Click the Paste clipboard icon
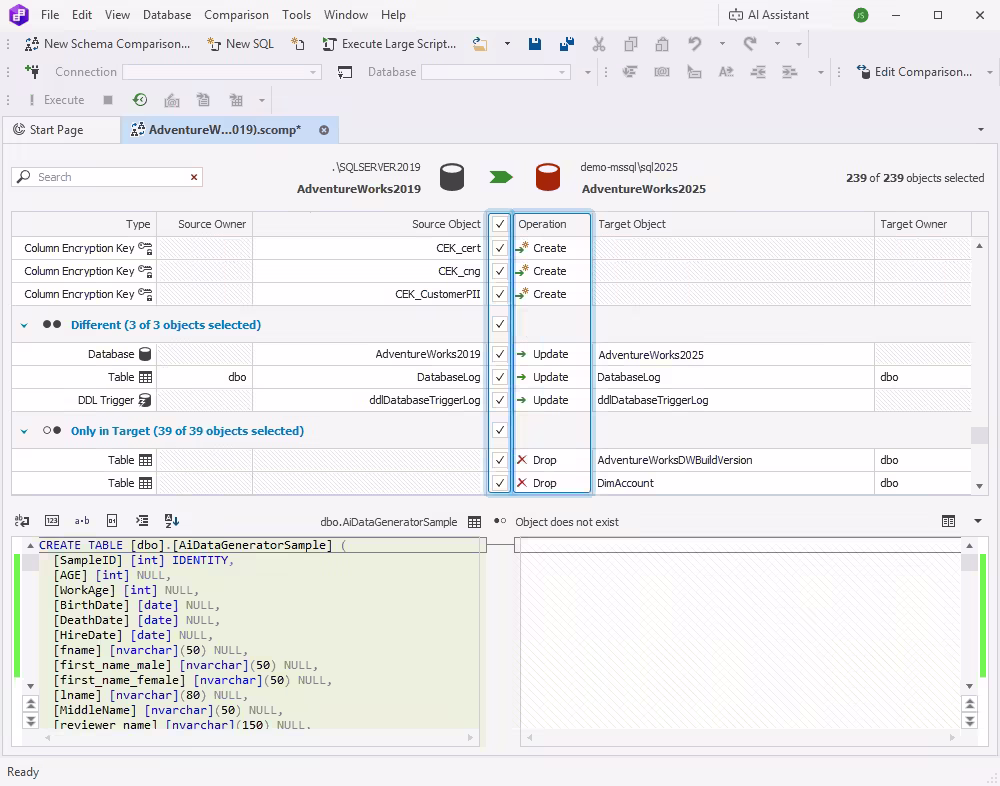The width and height of the screenshot is (1000, 786). point(662,44)
